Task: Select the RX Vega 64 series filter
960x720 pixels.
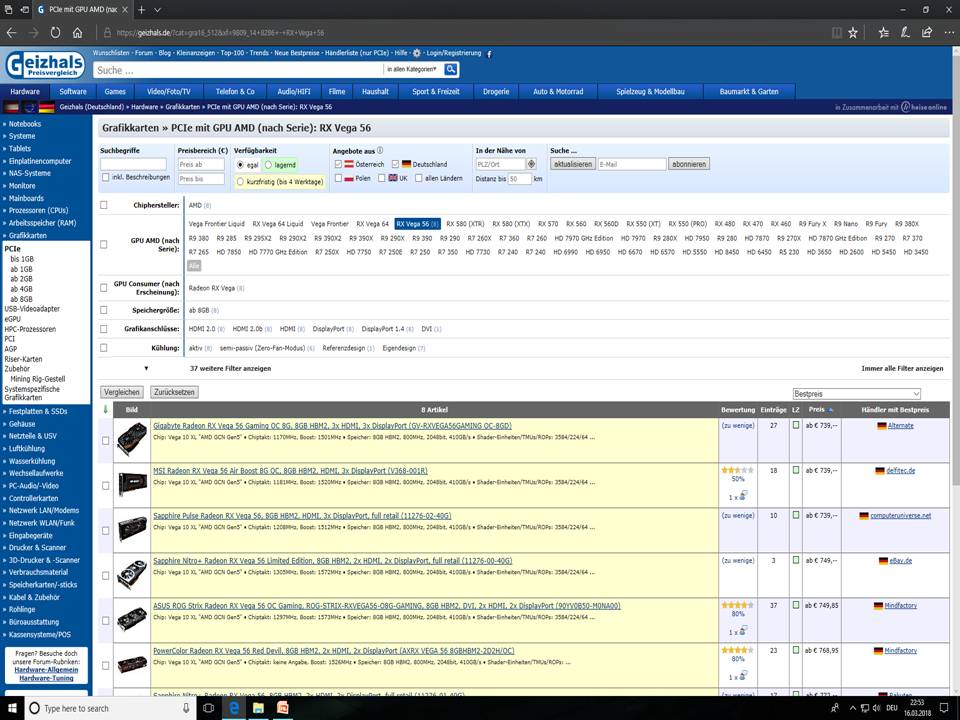Action: click(372, 224)
